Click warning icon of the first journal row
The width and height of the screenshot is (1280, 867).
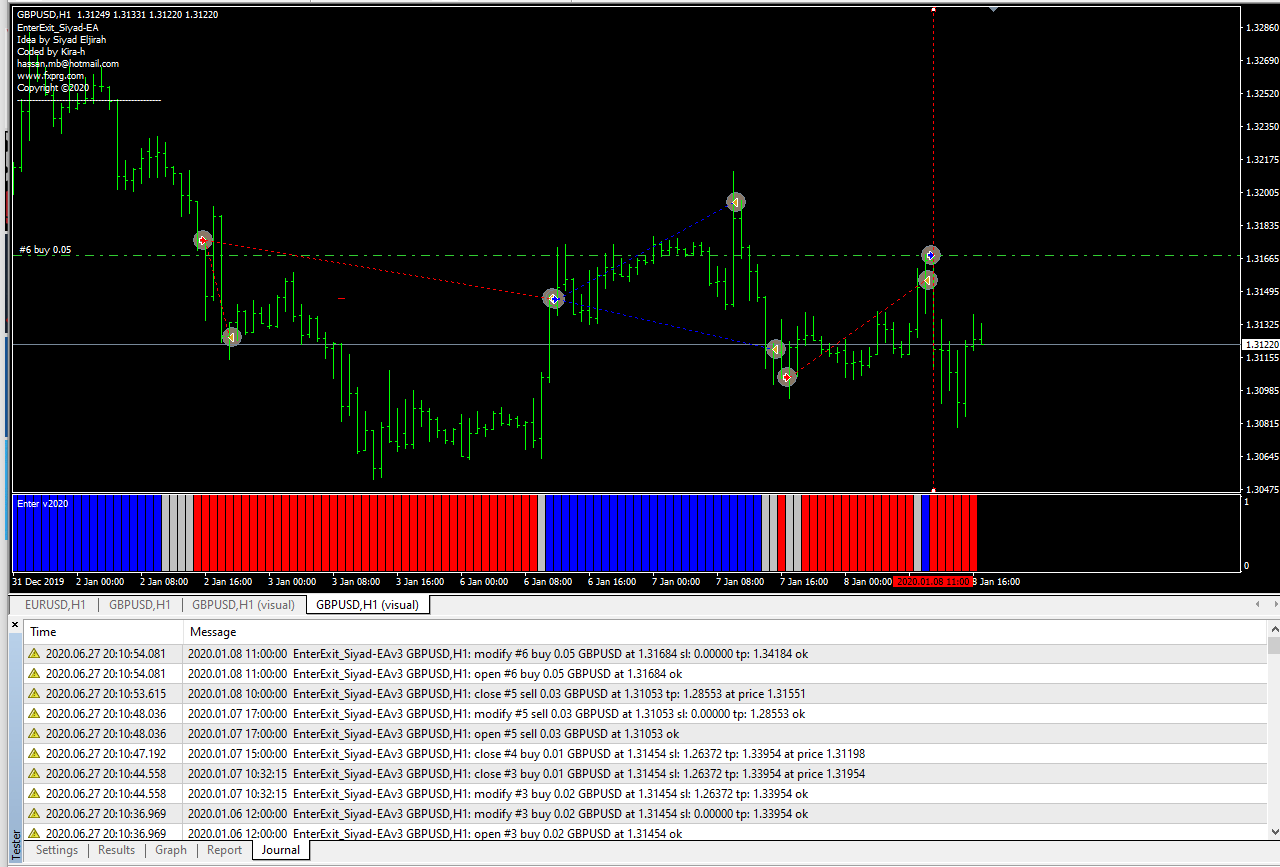click(x=34, y=654)
